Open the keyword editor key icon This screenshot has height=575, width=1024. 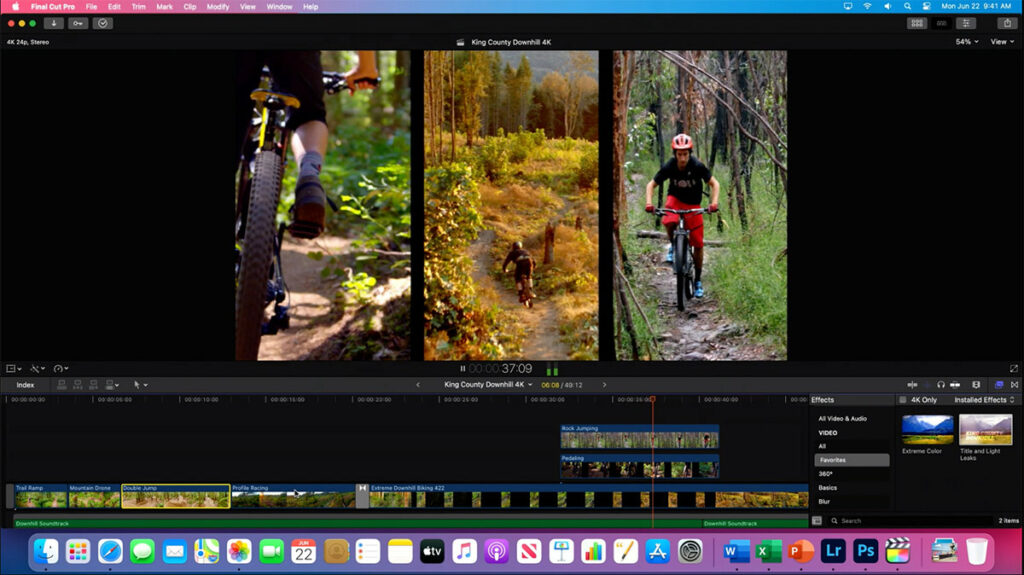pos(78,24)
